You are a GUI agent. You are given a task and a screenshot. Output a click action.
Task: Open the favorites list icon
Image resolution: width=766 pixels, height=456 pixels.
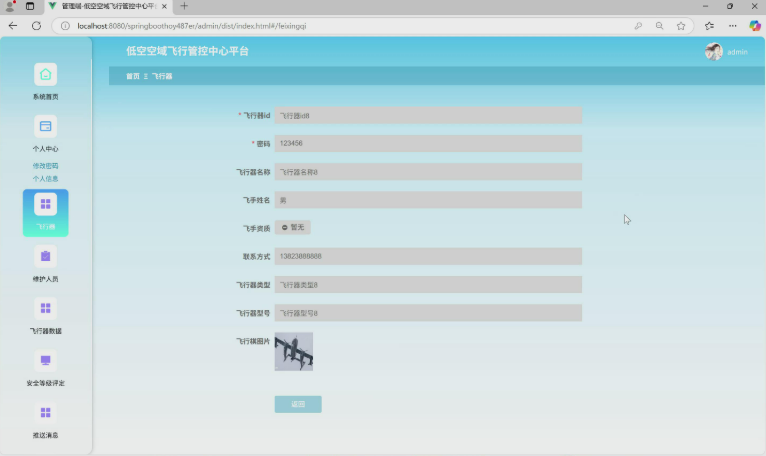coord(709,26)
